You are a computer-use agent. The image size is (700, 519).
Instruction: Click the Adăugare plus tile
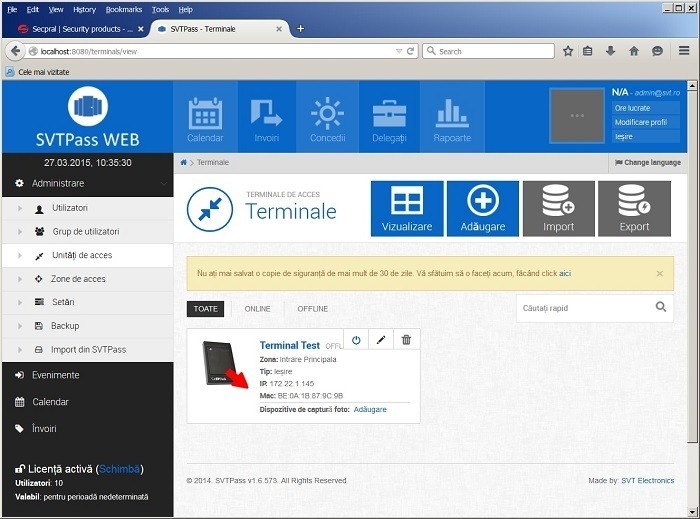tap(482, 208)
